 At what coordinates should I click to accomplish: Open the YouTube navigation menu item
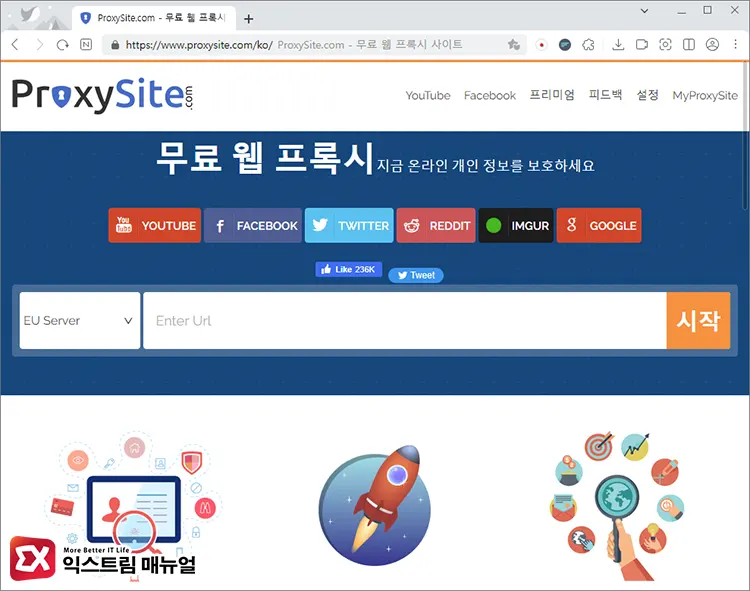coord(427,96)
